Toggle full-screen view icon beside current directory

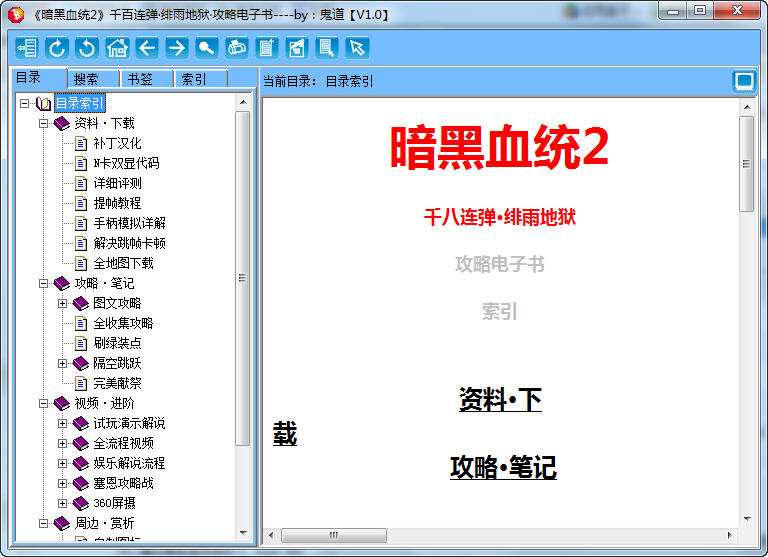pyautogui.click(x=744, y=81)
